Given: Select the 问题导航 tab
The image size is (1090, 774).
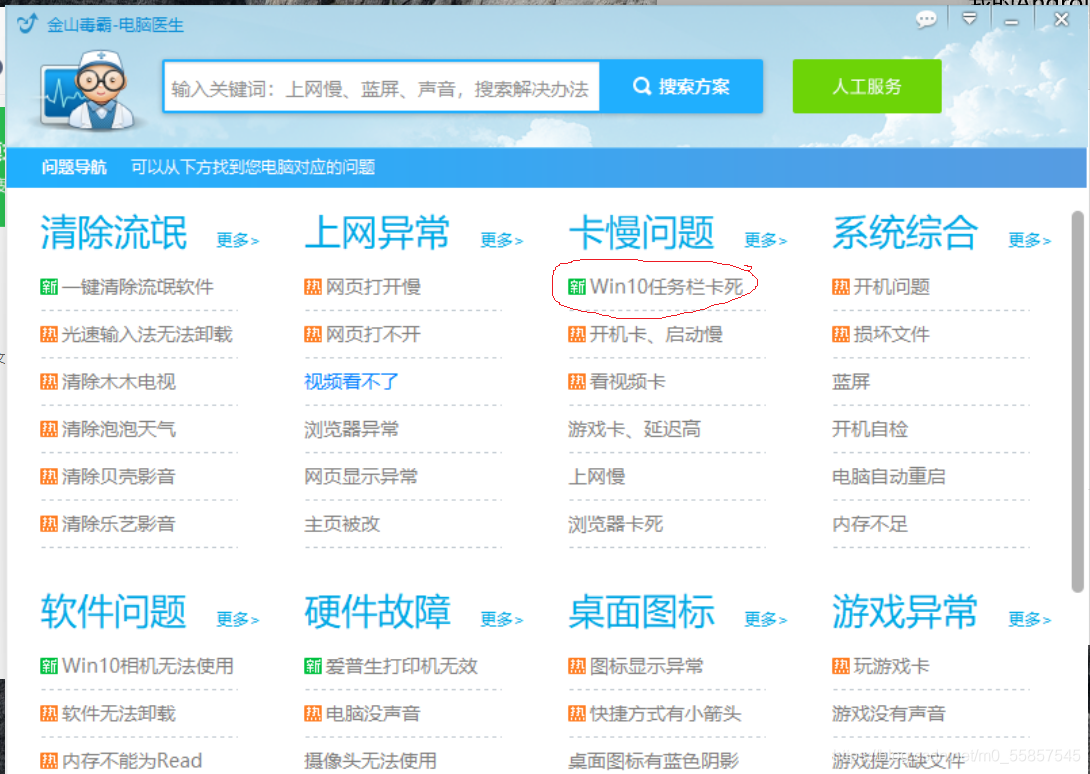Looking at the screenshot, I should [74, 167].
